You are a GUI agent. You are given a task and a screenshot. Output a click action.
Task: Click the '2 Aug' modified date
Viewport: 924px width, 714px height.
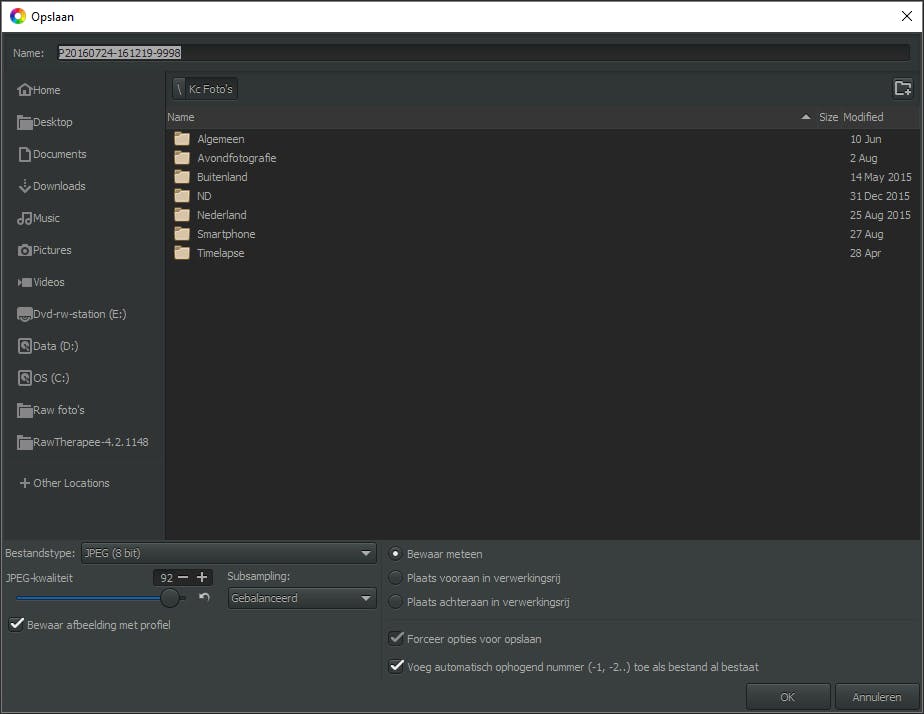[x=863, y=158]
